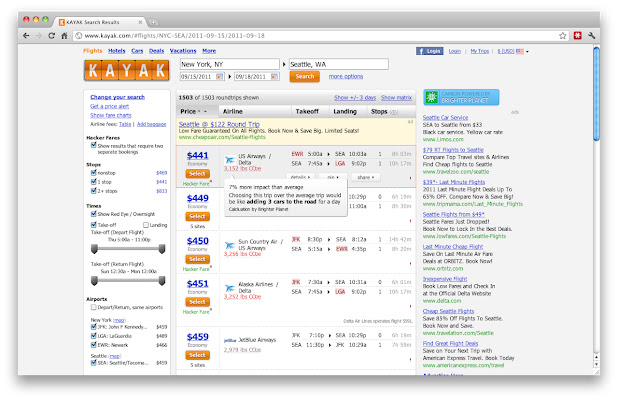This screenshot has width=618, height=400.
Task: Select the $441 flight
Action: click(197, 174)
